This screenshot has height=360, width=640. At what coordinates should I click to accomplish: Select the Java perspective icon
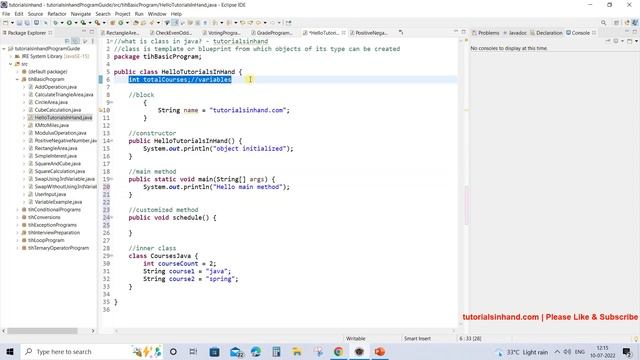pos(635,23)
